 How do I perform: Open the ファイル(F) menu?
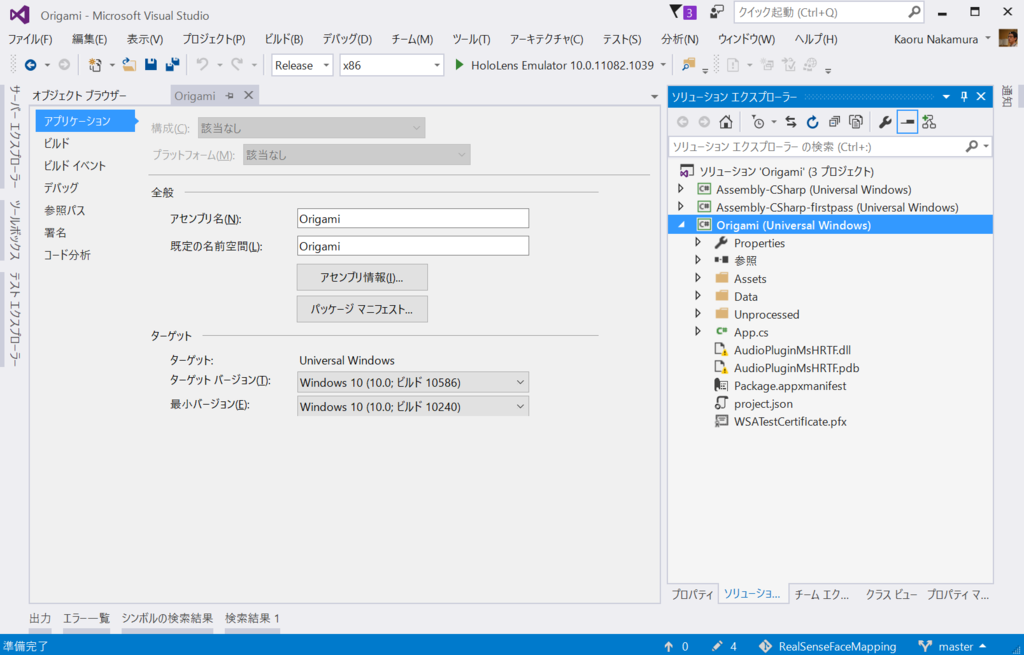(x=30, y=39)
